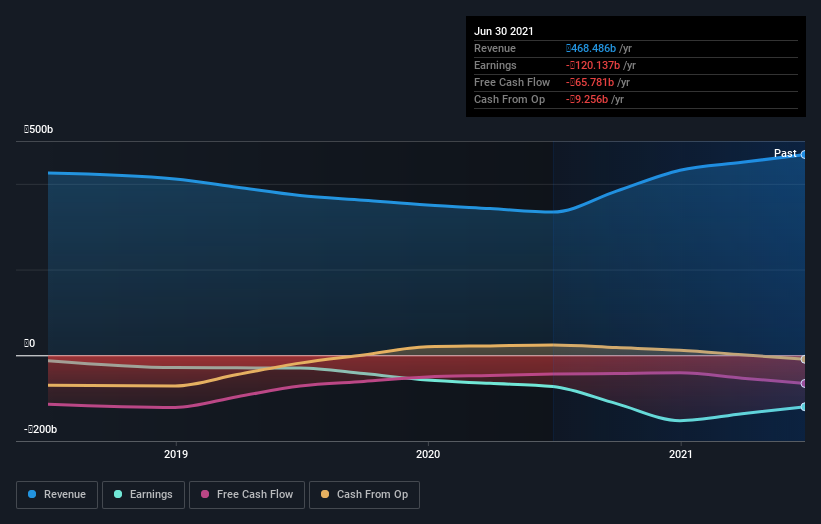Click the 0 y-axis label
The image size is (821, 524).
click(x=29, y=343)
